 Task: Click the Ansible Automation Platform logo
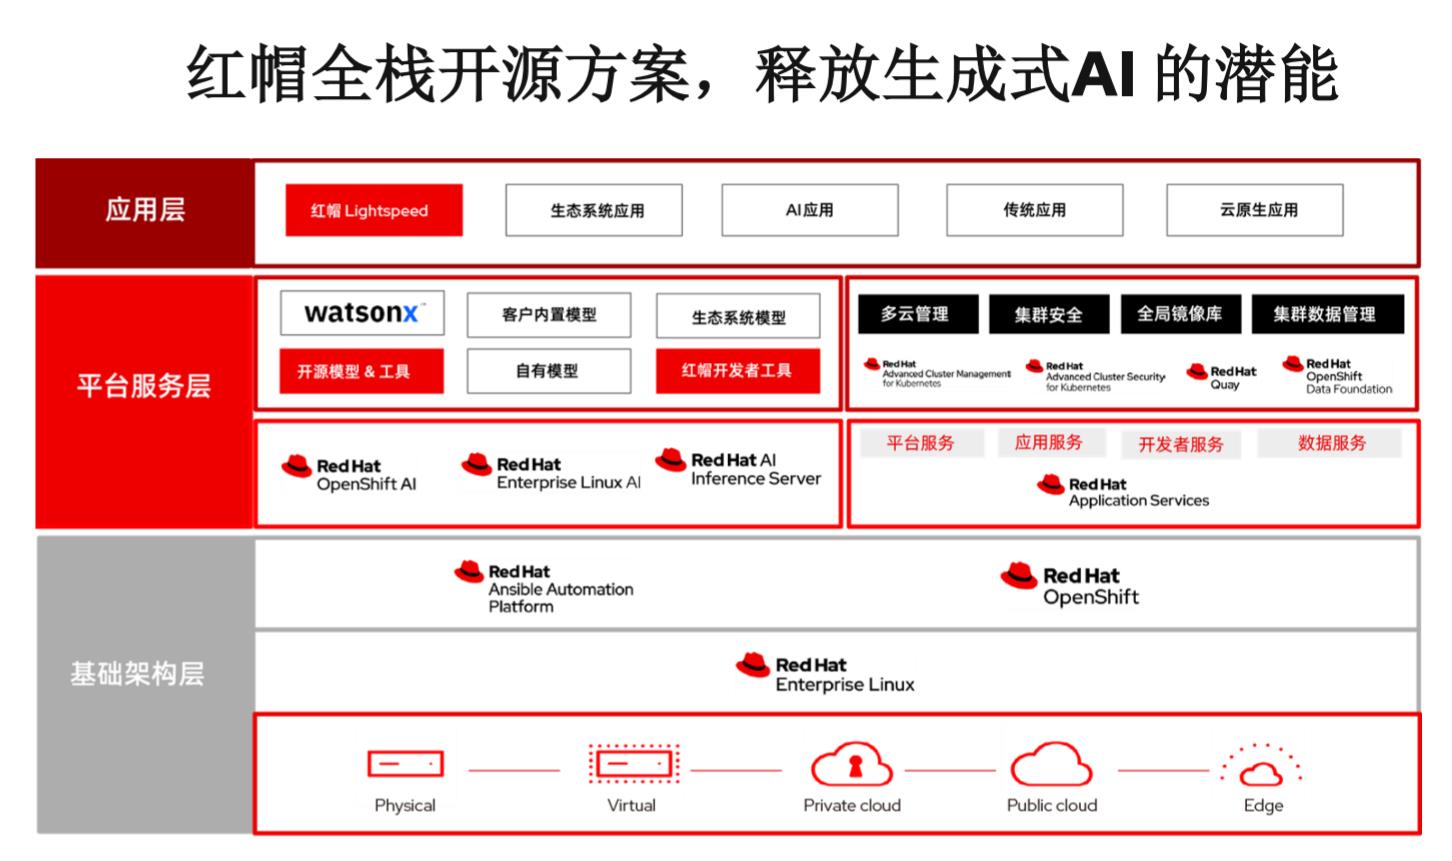tap(544, 587)
